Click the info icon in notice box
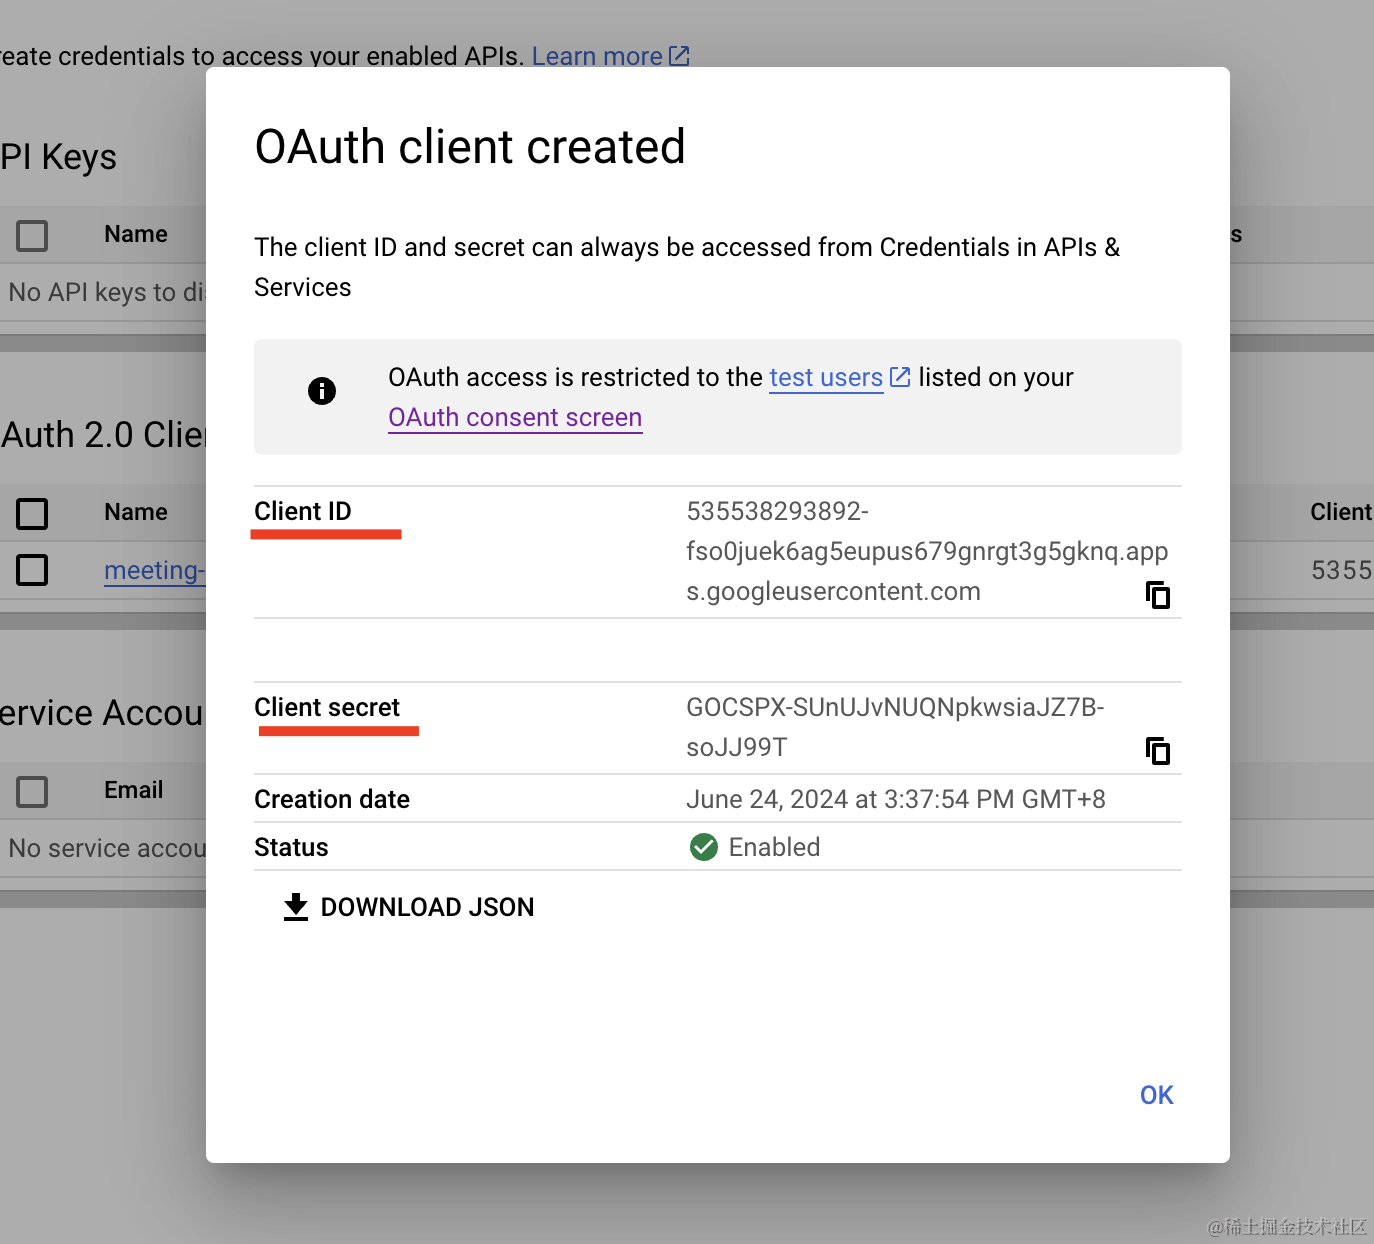The height and width of the screenshot is (1244, 1374). point(322,391)
